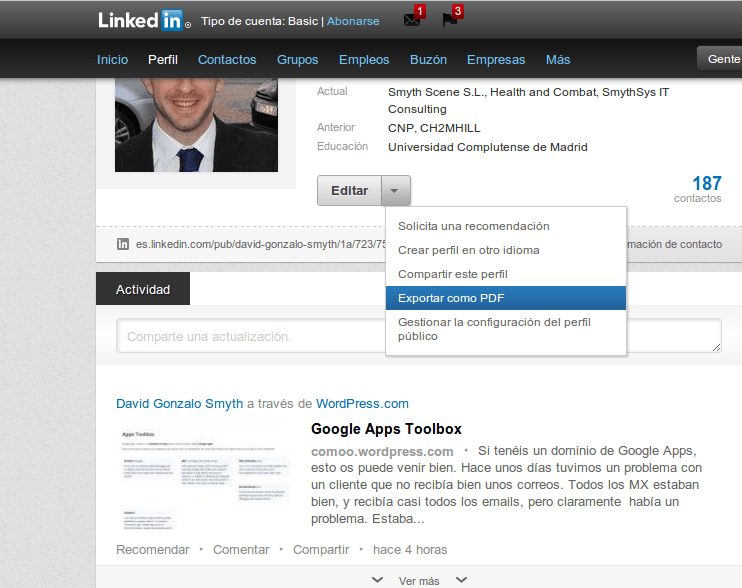Screen dimensions: 742x588
Task: Open Buzón in the navigation bar
Action: (x=428, y=60)
